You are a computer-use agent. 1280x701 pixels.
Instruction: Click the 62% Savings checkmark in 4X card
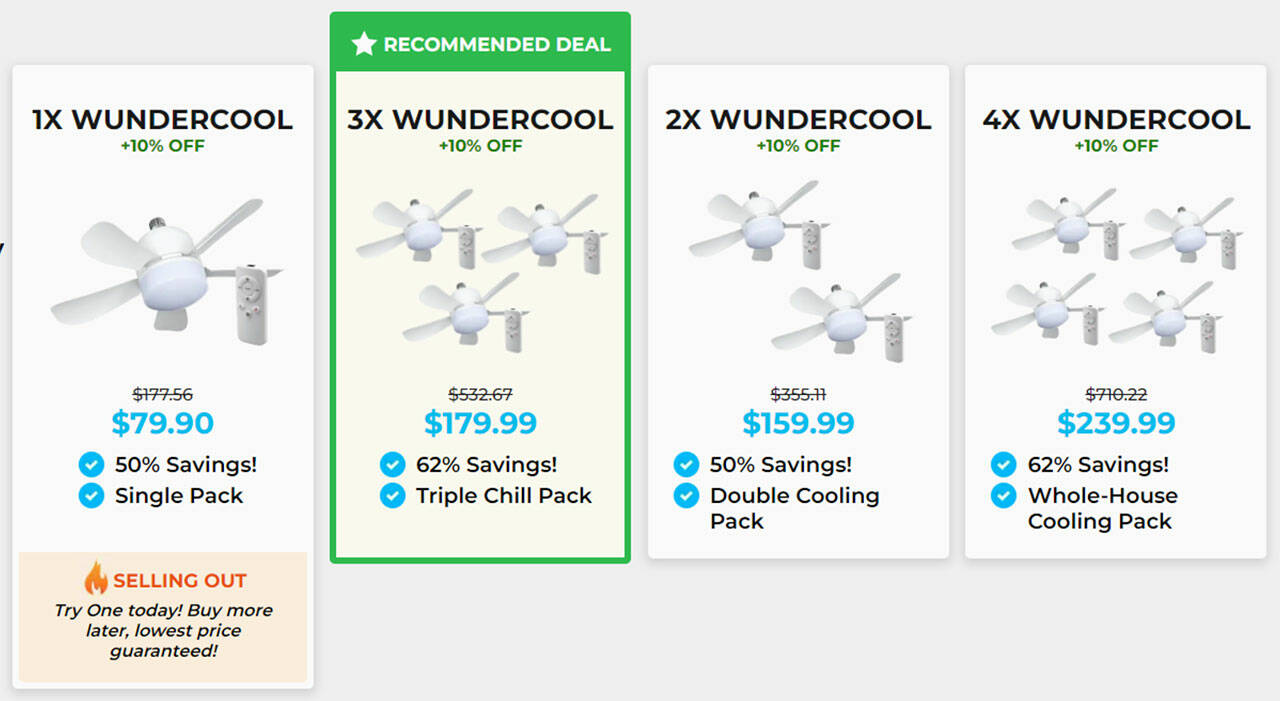point(1004,464)
